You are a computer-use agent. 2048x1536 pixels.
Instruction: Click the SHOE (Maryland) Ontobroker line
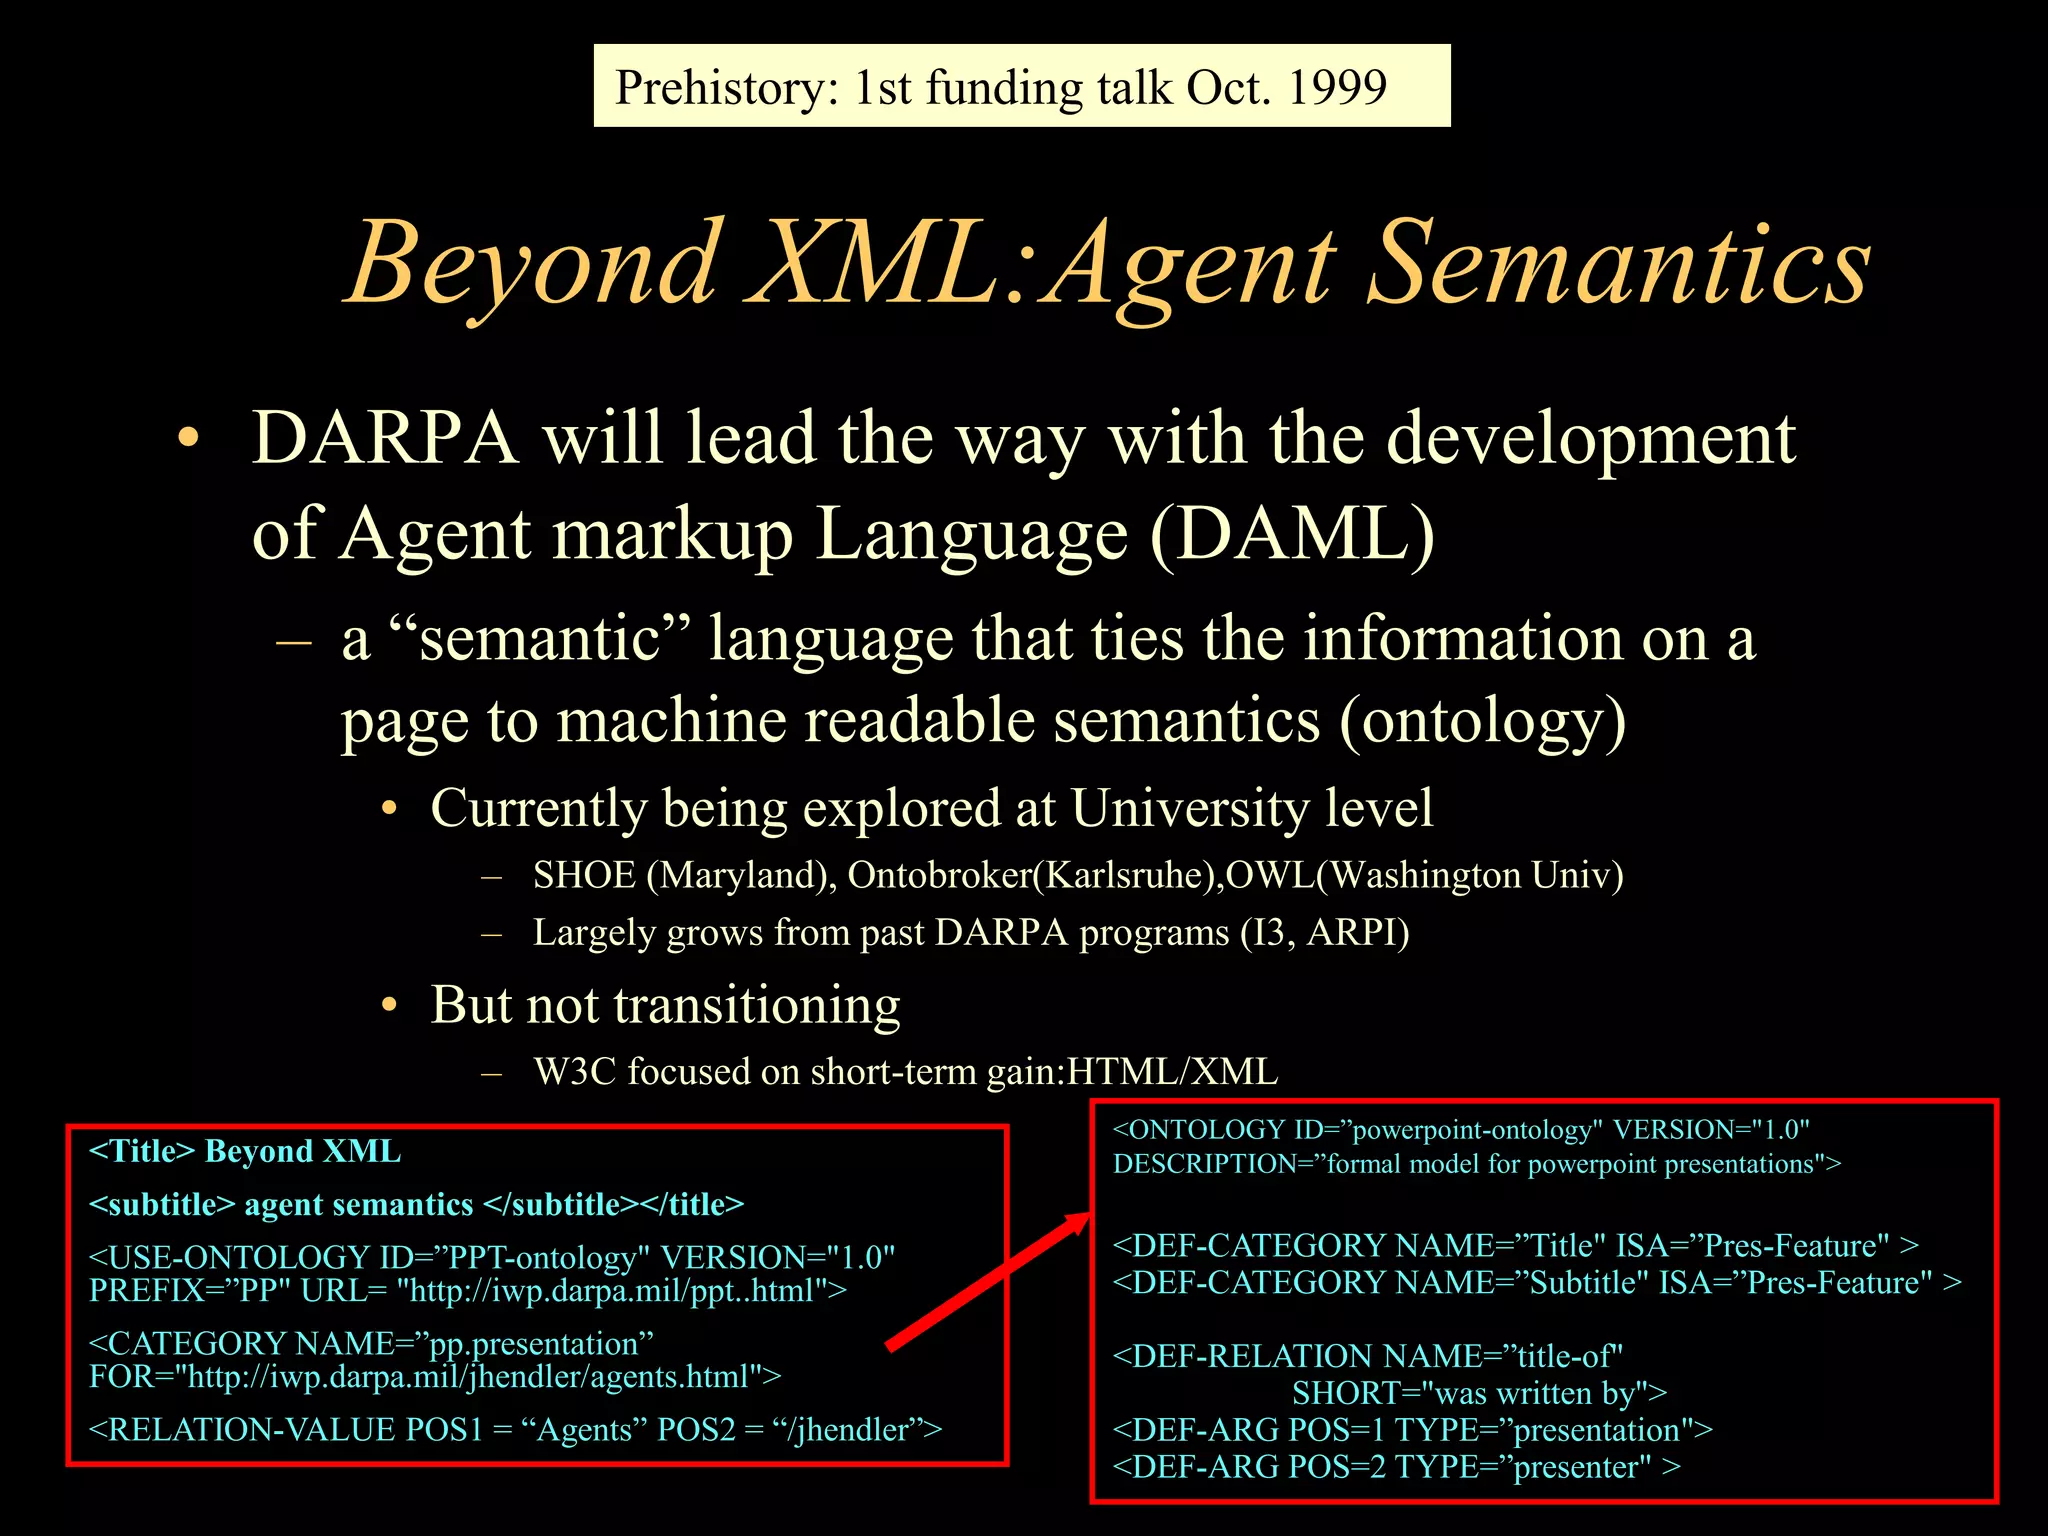(x=1077, y=875)
